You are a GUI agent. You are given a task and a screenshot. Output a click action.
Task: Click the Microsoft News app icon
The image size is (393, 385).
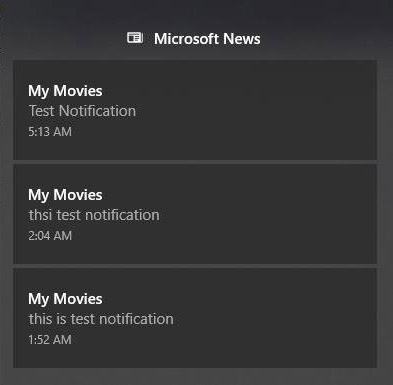pyautogui.click(x=135, y=38)
